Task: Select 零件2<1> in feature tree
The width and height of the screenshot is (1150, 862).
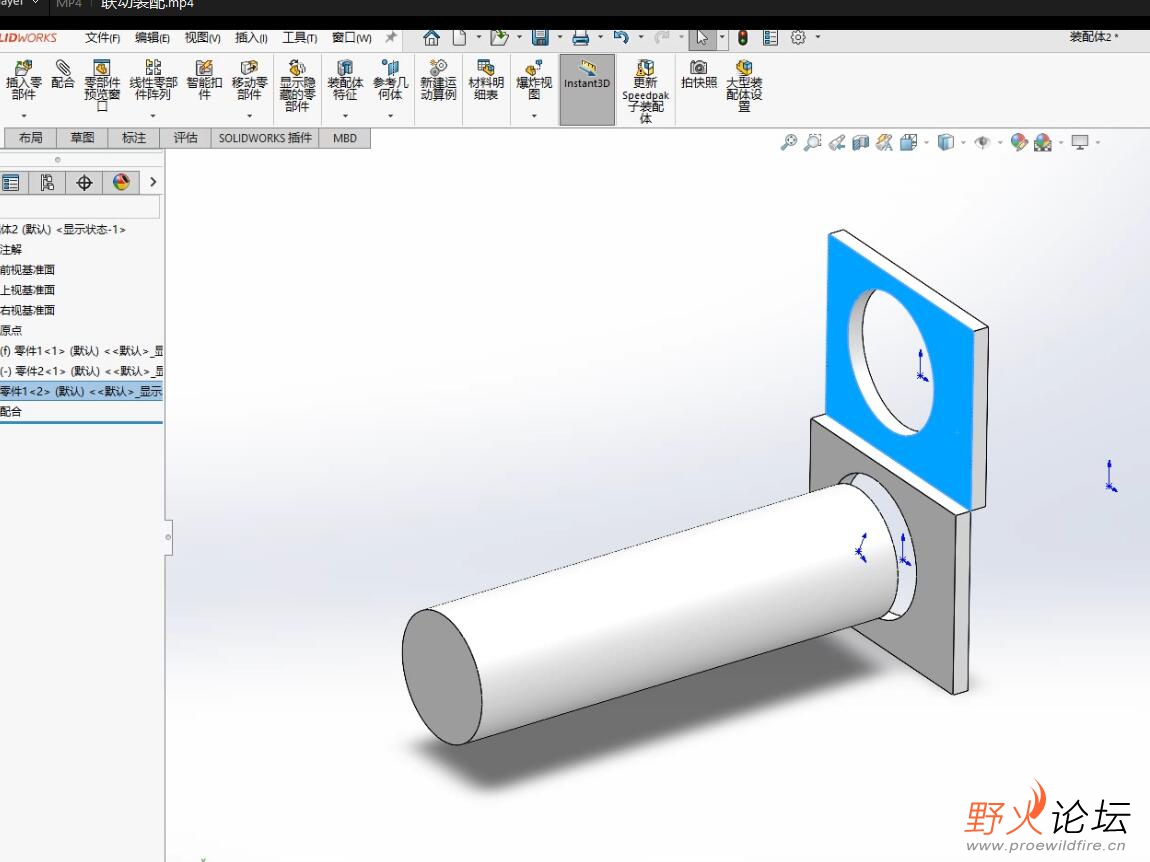Action: click(x=81, y=371)
